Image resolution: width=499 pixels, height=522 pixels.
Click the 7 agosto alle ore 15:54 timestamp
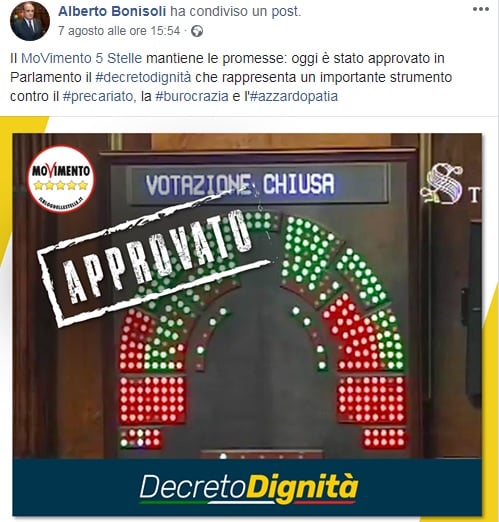click(x=119, y=31)
